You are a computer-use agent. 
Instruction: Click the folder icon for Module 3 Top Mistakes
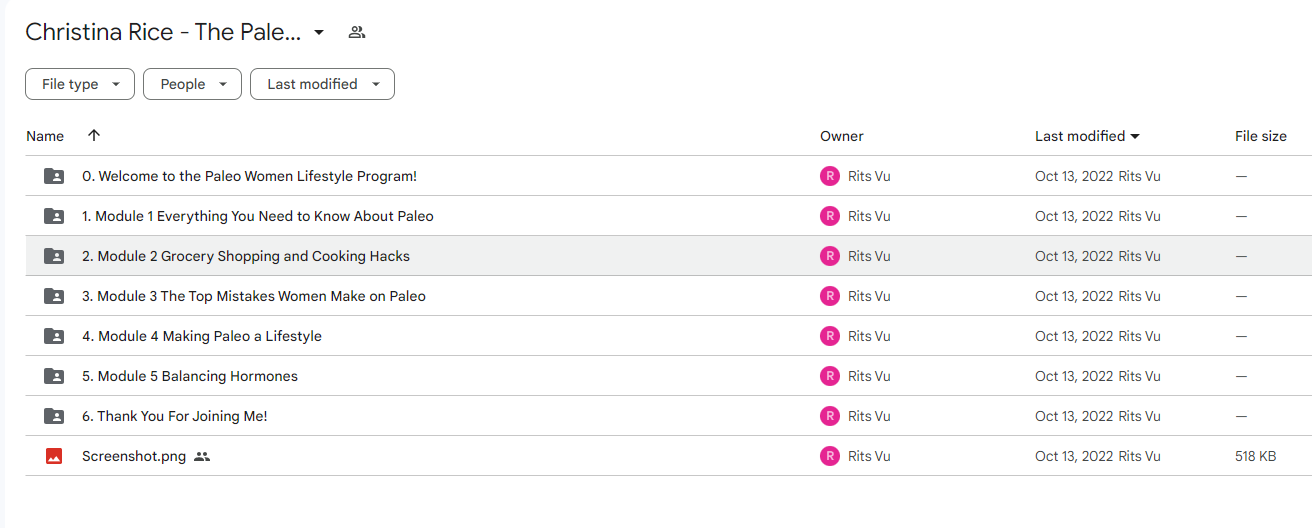[x=54, y=296]
